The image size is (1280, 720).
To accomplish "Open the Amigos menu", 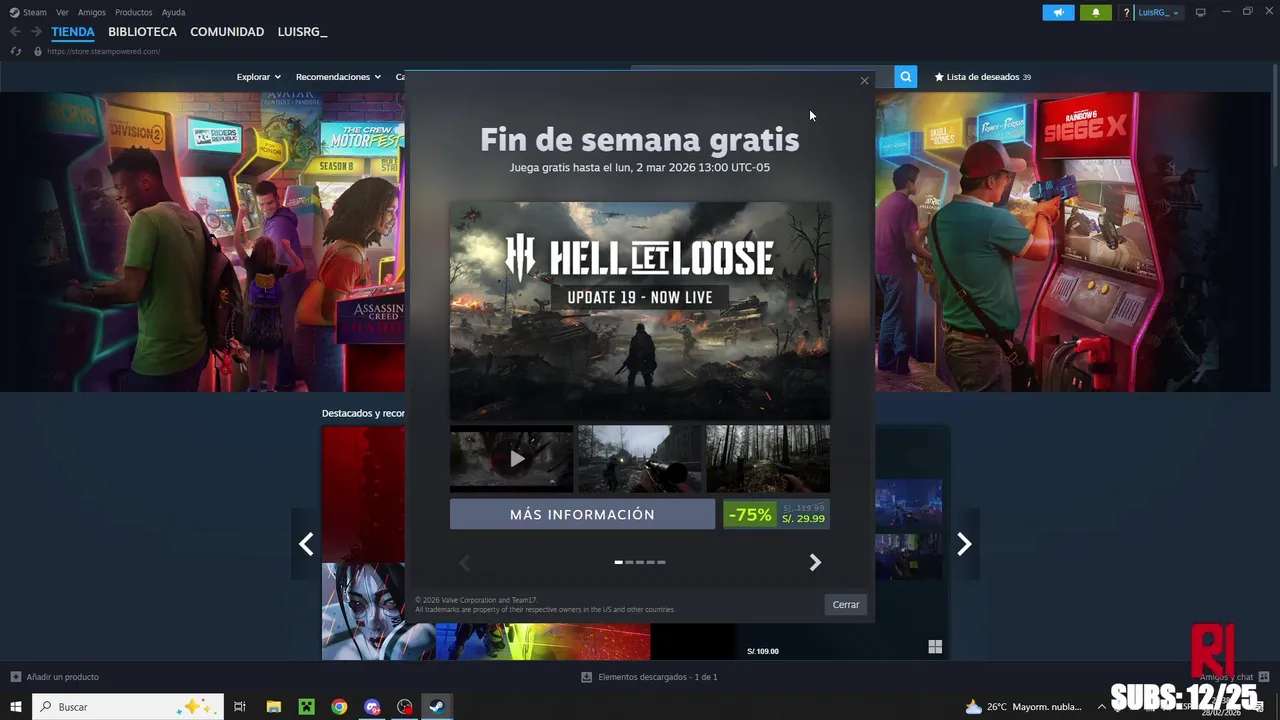I will click(x=92, y=12).
